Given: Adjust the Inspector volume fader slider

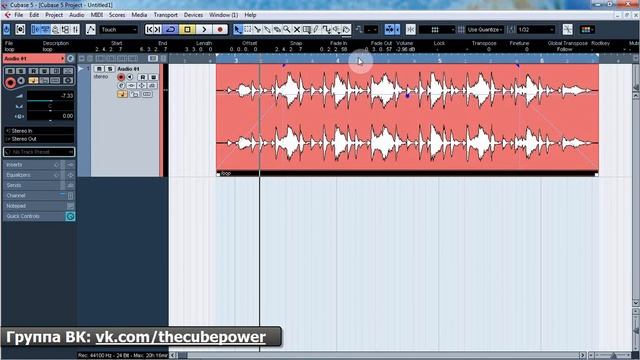Looking at the screenshot, I should coord(50,100).
